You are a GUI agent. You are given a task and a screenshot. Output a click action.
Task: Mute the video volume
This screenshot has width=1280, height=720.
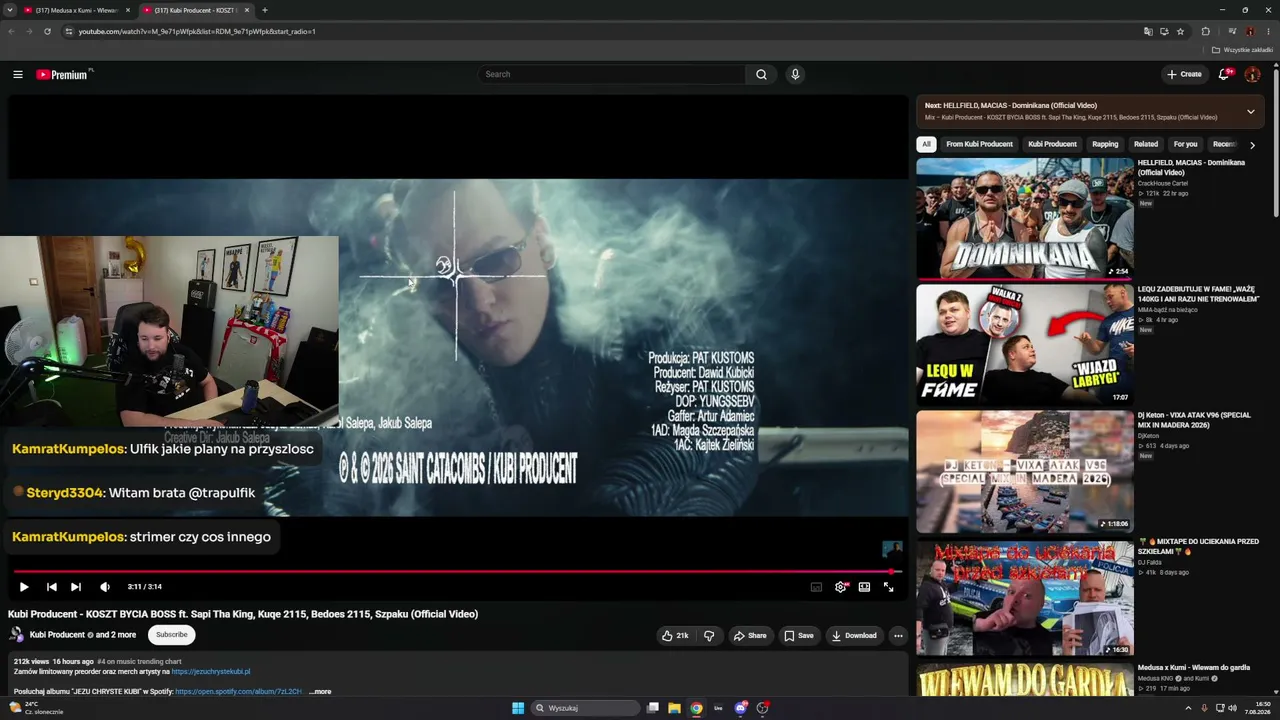(105, 587)
